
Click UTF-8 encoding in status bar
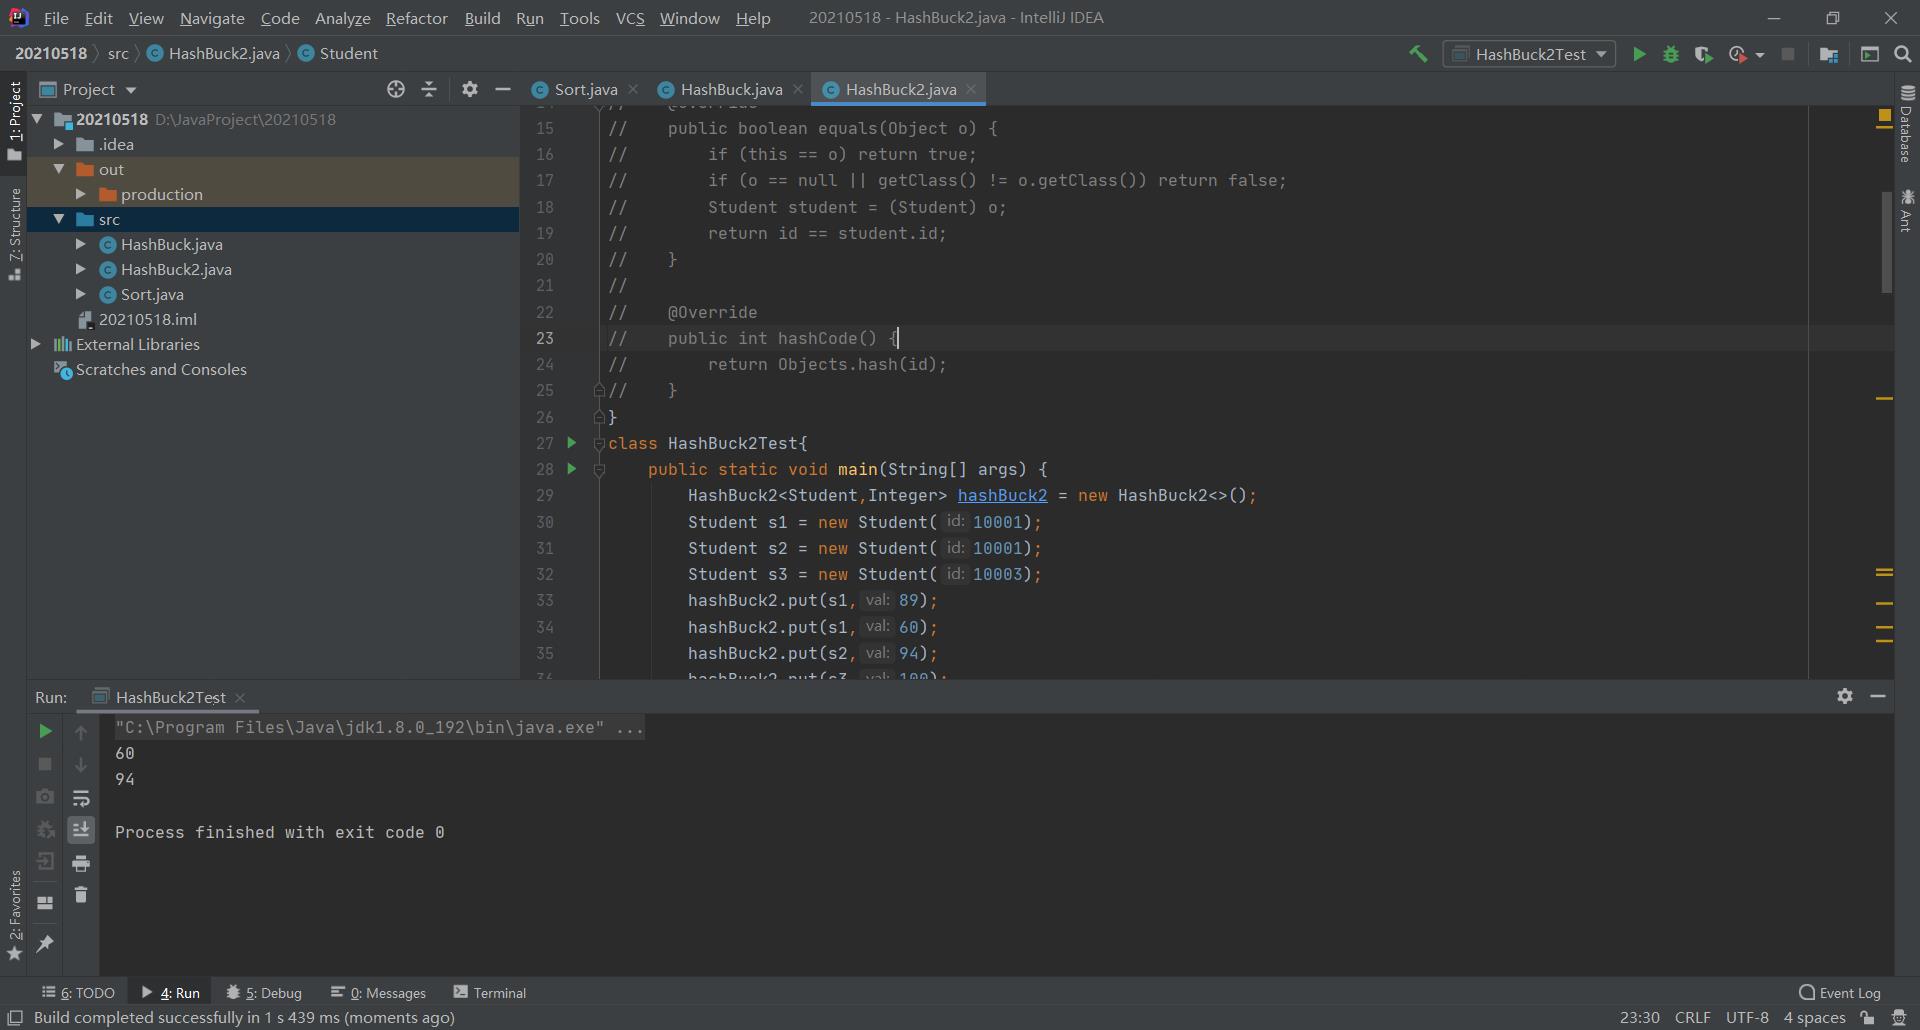(1747, 1017)
